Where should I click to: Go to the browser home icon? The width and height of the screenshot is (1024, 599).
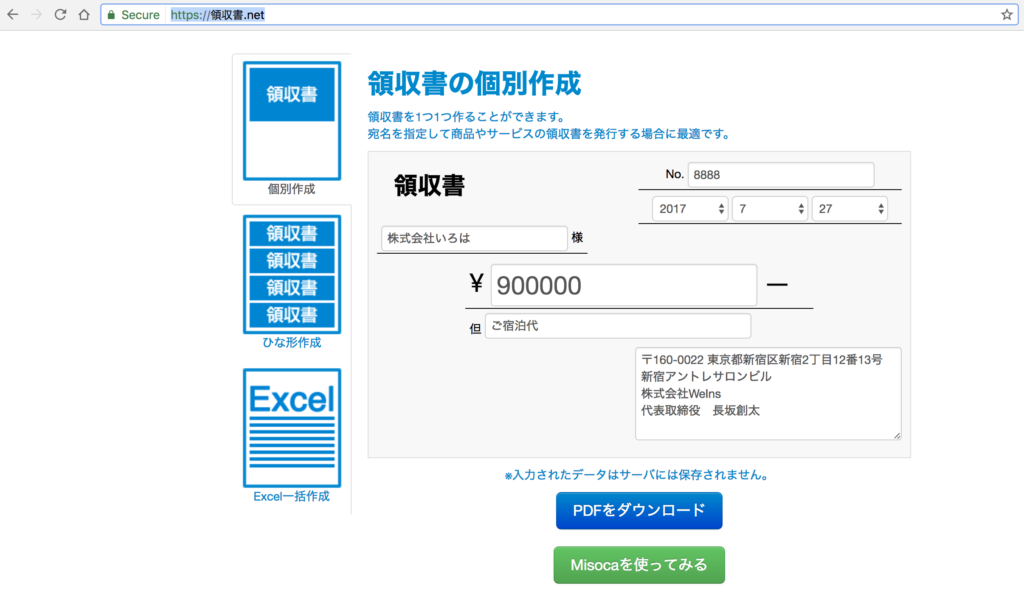click(x=85, y=15)
